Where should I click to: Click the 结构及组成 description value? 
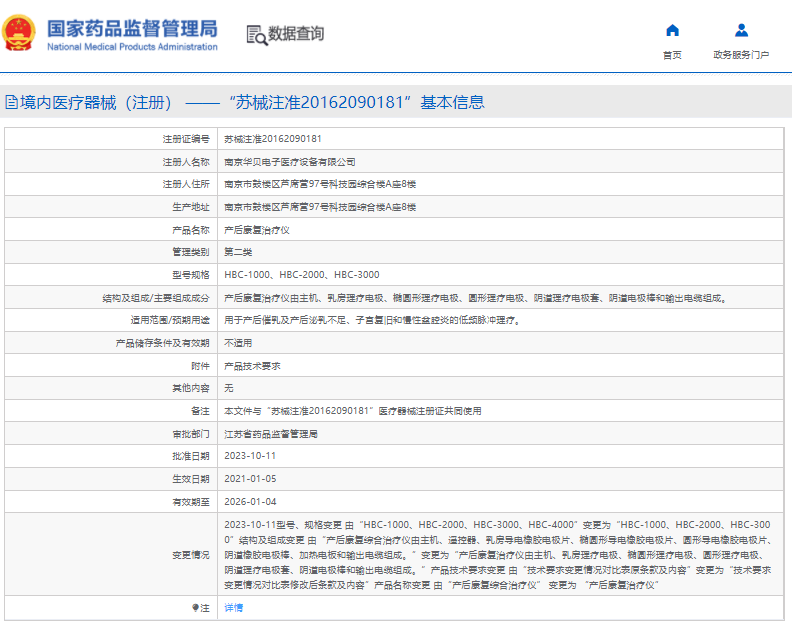click(475, 298)
